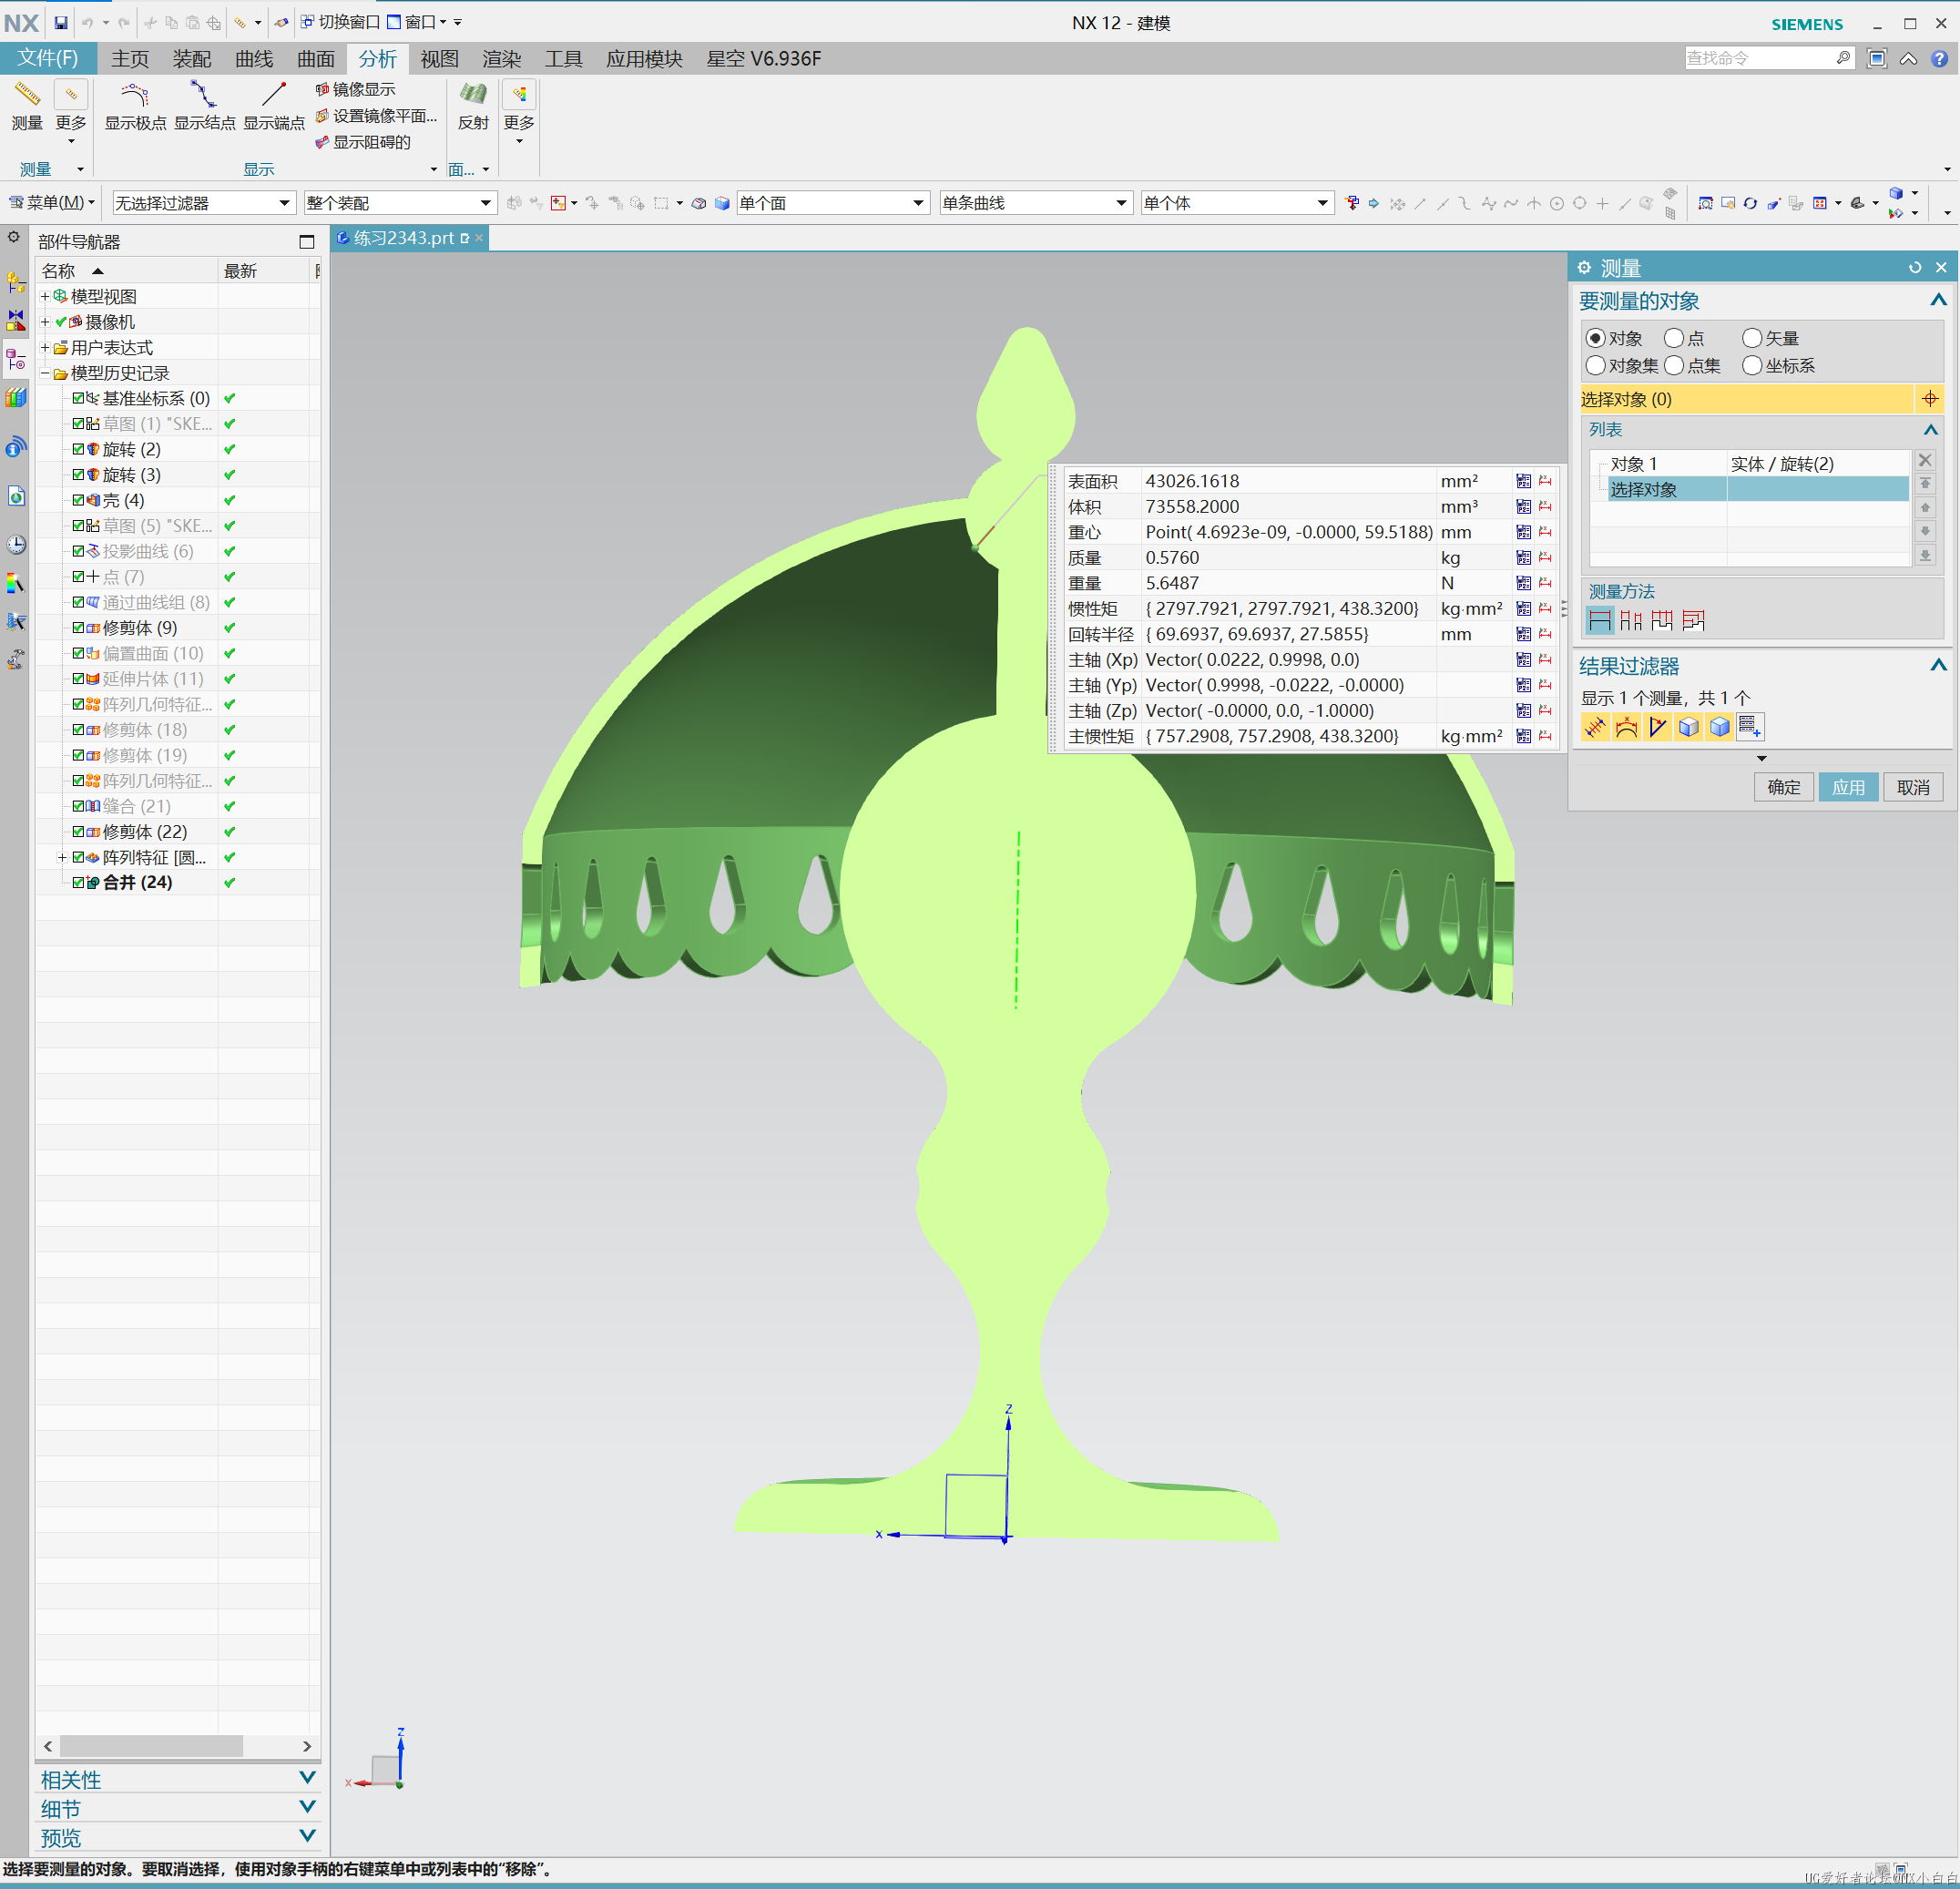Switch to the 视图 ribbon tab
The height and width of the screenshot is (1889, 1960).
439,59
